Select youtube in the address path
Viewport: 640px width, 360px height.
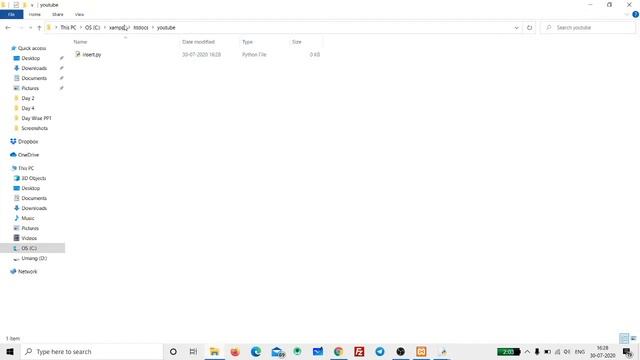(x=166, y=27)
